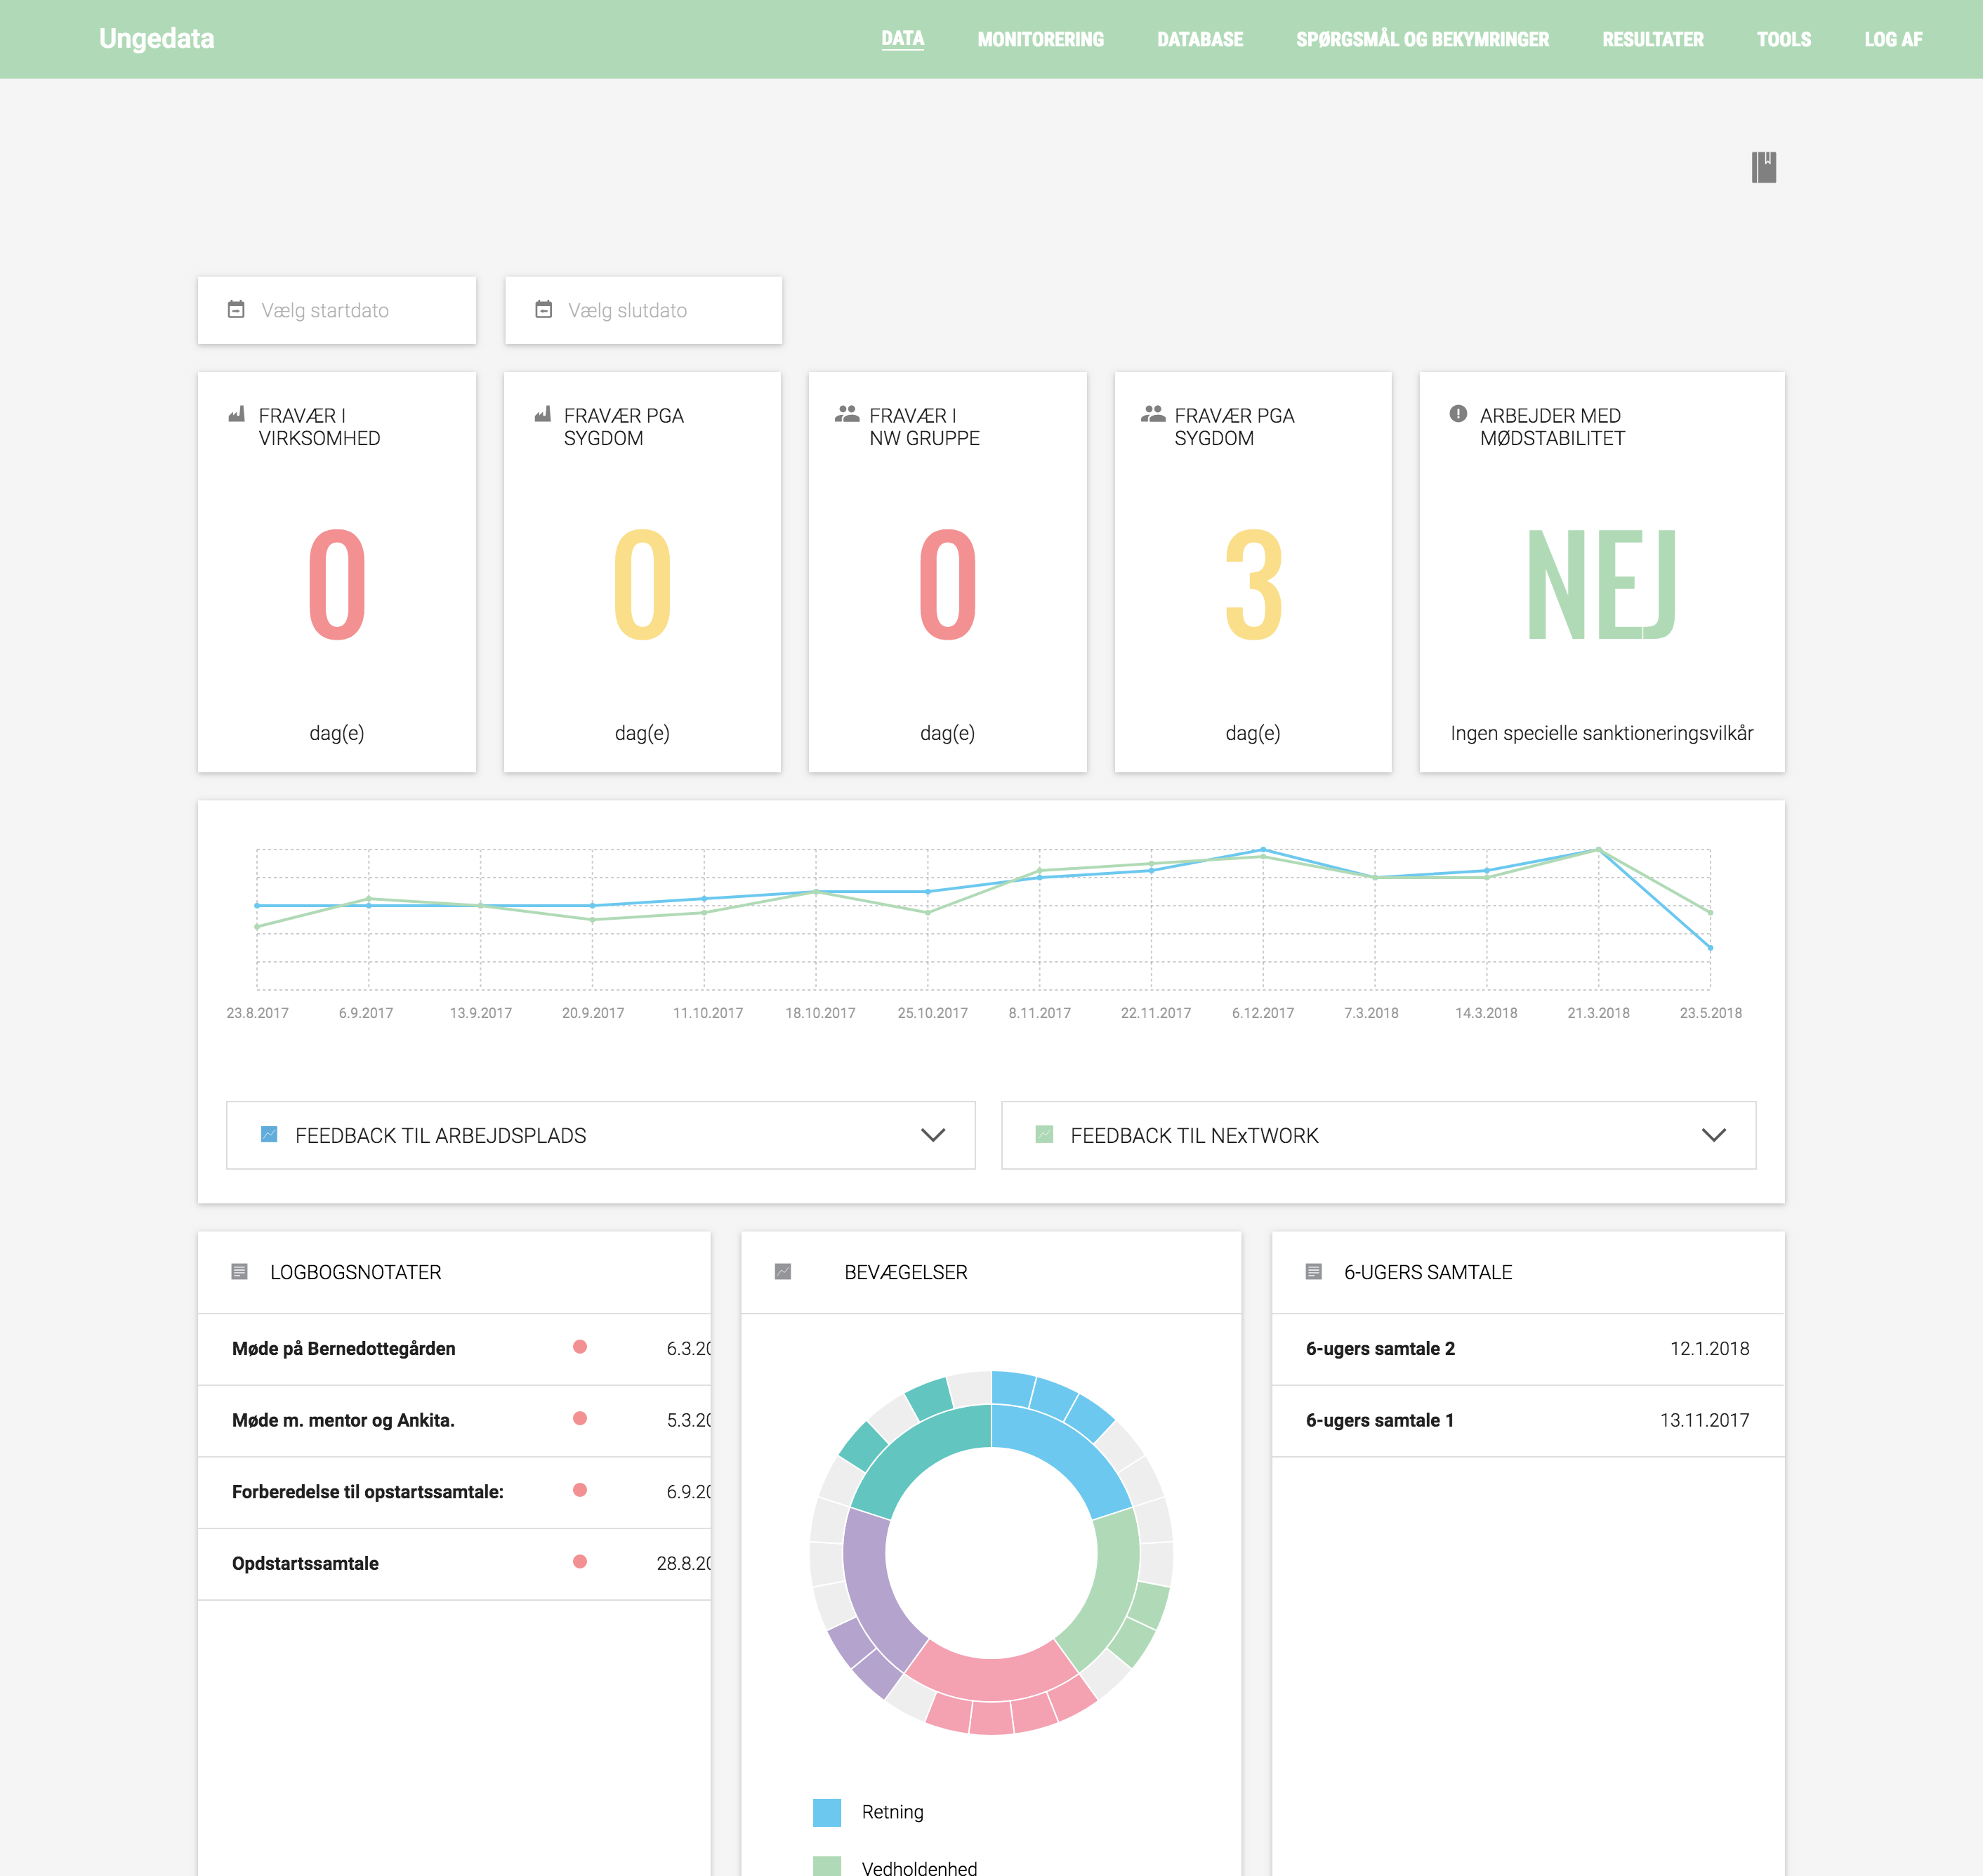Viewport: 1983px width, 1876px height.
Task: Click the blue Retning color swatch
Action: [x=828, y=1812]
